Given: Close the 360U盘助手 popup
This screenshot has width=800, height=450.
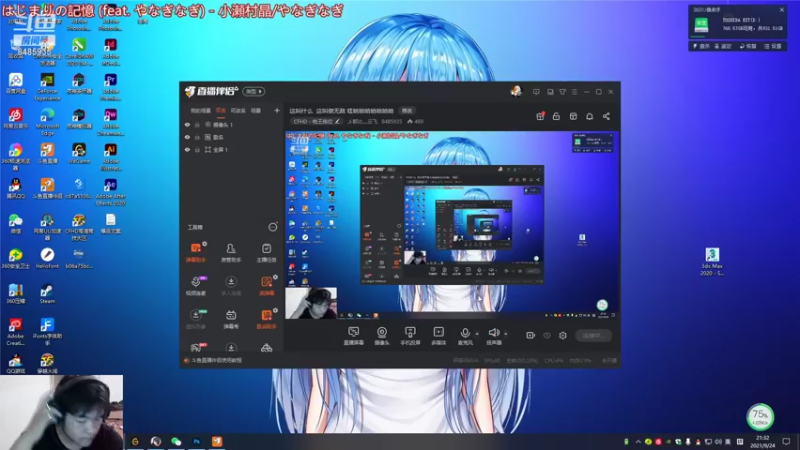Looking at the screenshot, I should click(x=782, y=10).
